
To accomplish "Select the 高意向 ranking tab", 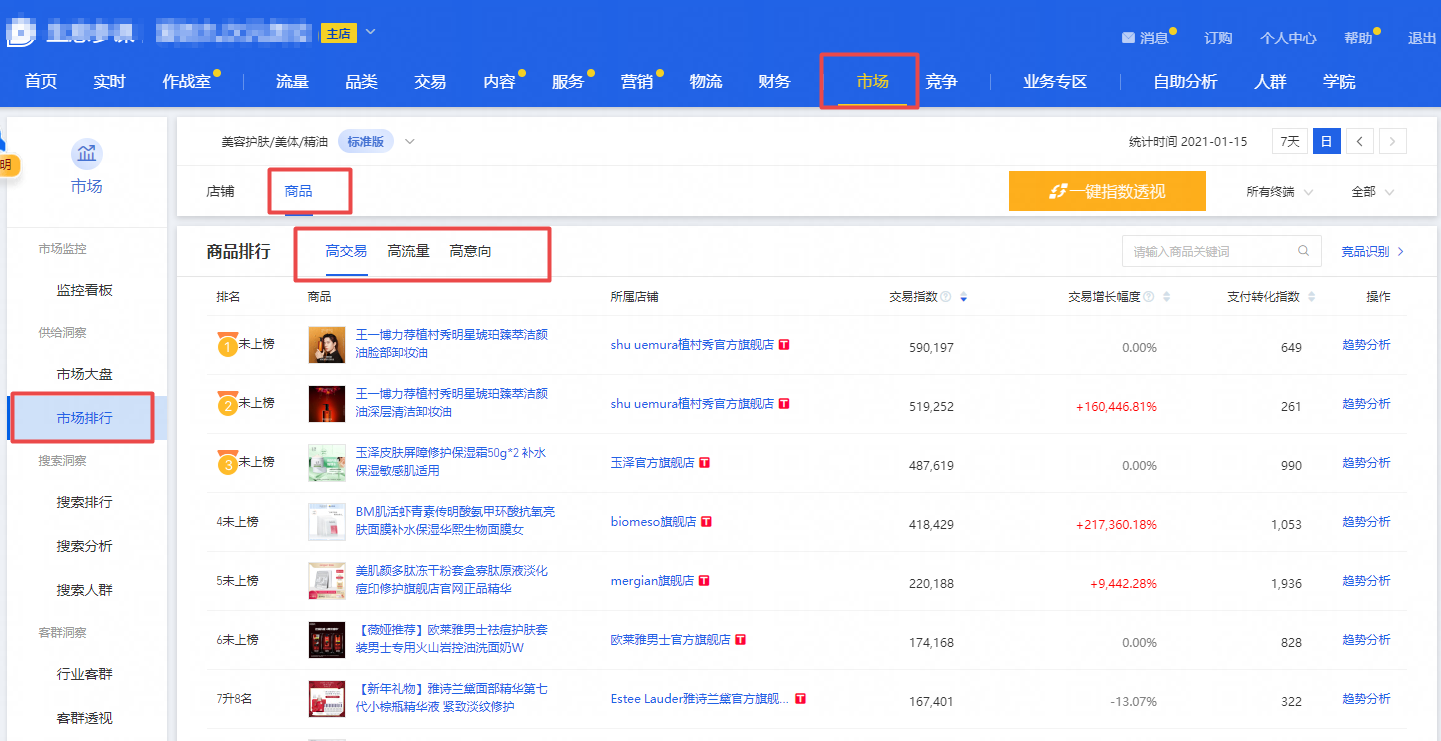I will pyautogui.click(x=470, y=252).
